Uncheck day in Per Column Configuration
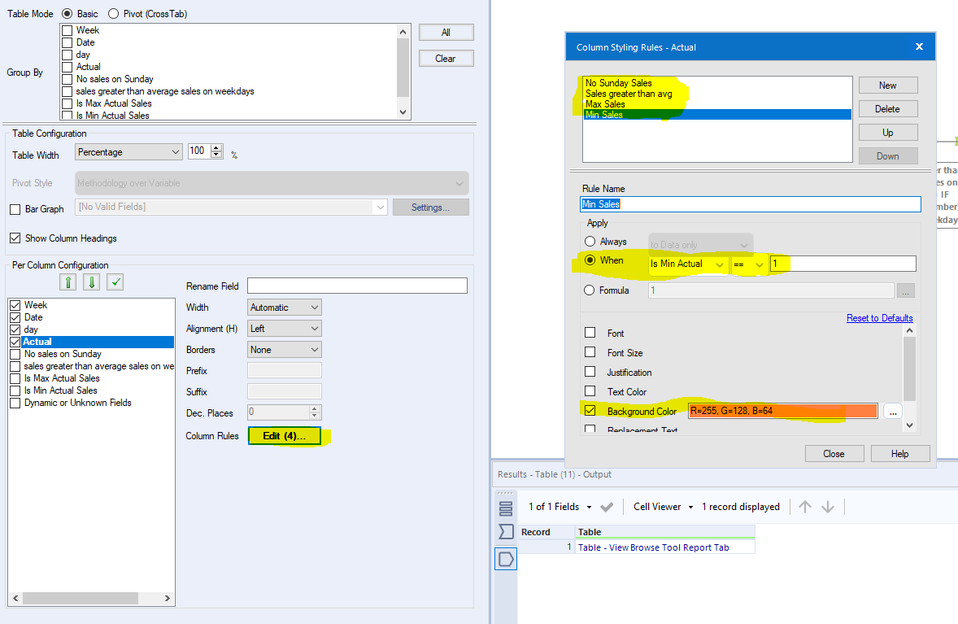The width and height of the screenshot is (958, 624). pos(15,329)
